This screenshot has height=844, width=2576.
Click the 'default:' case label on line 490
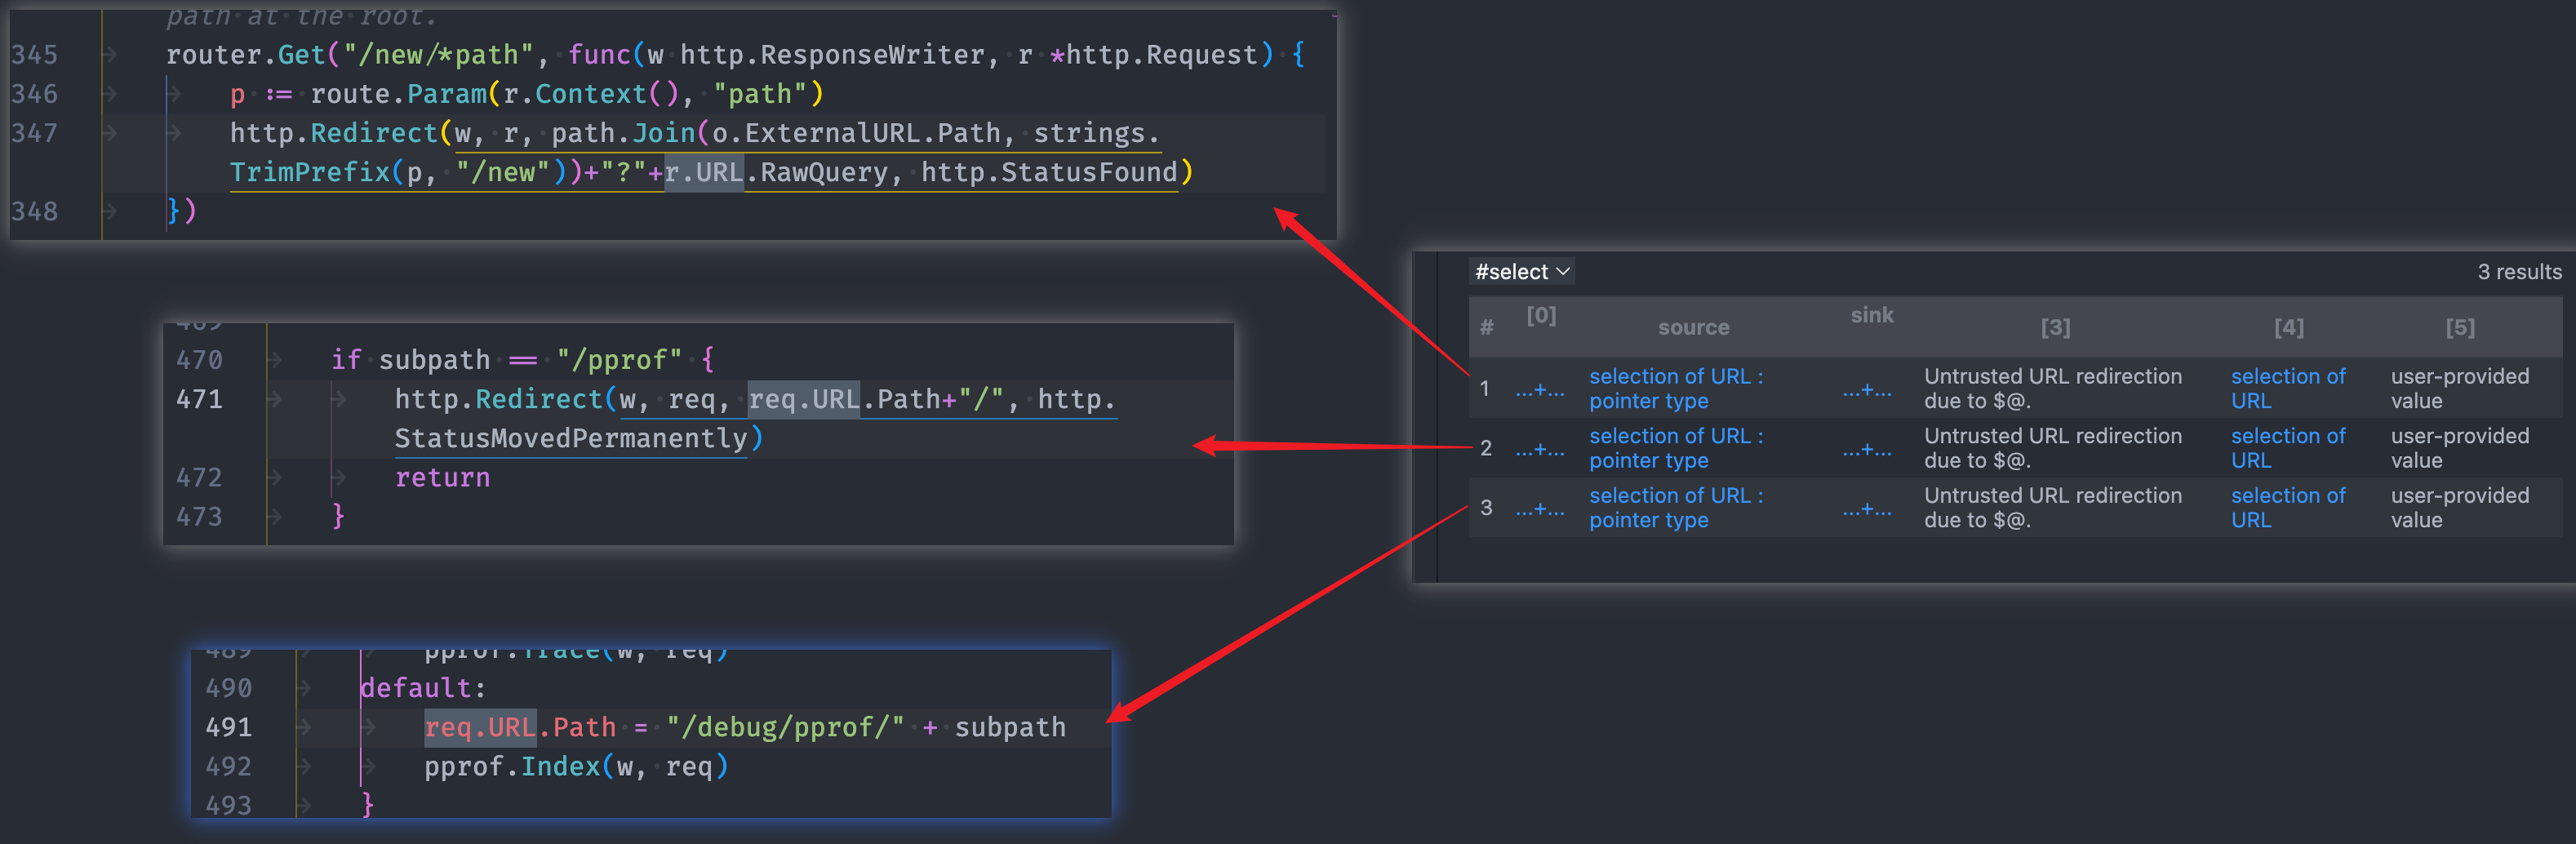423,688
